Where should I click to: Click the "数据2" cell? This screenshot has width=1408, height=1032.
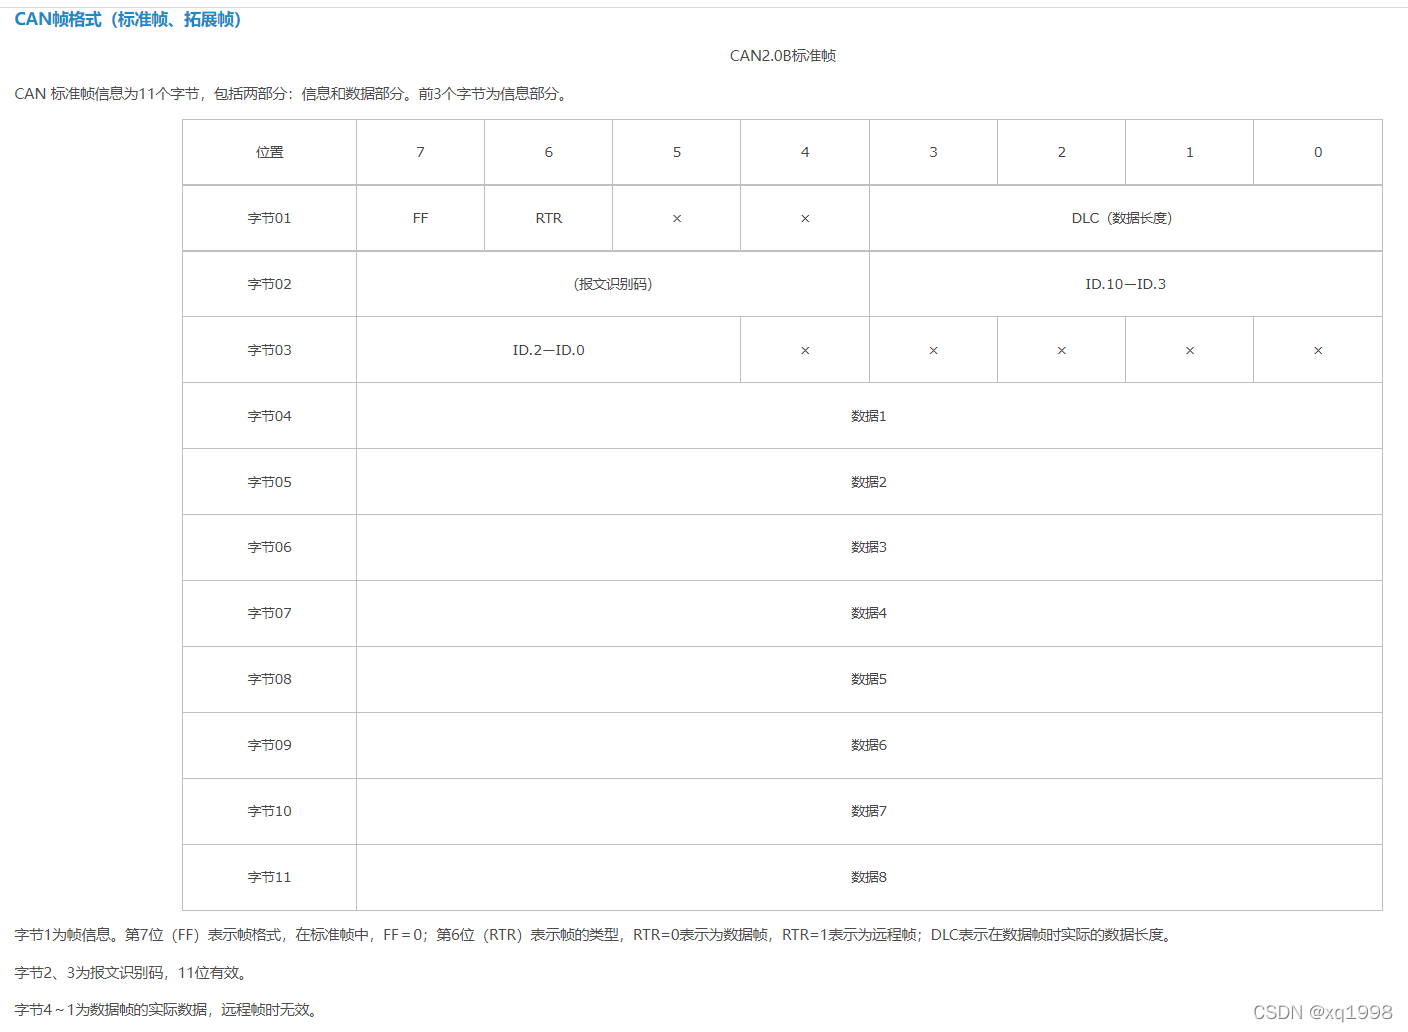(x=869, y=482)
